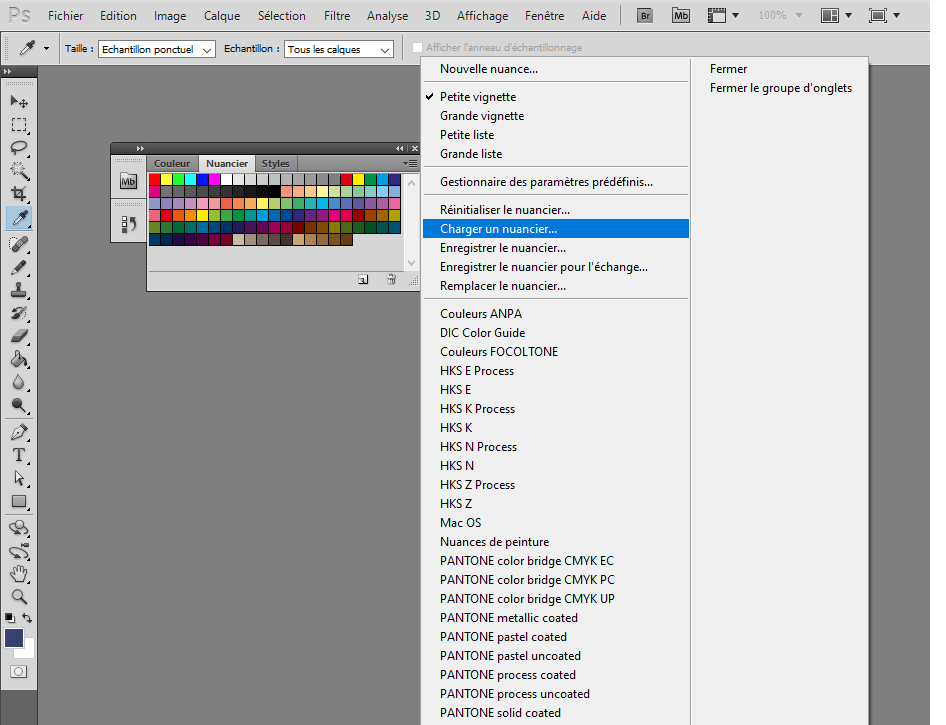This screenshot has width=946, height=725.
Task: Open the Taille sample size dropdown
Action: pyautogui.click(x=157, y=49)
